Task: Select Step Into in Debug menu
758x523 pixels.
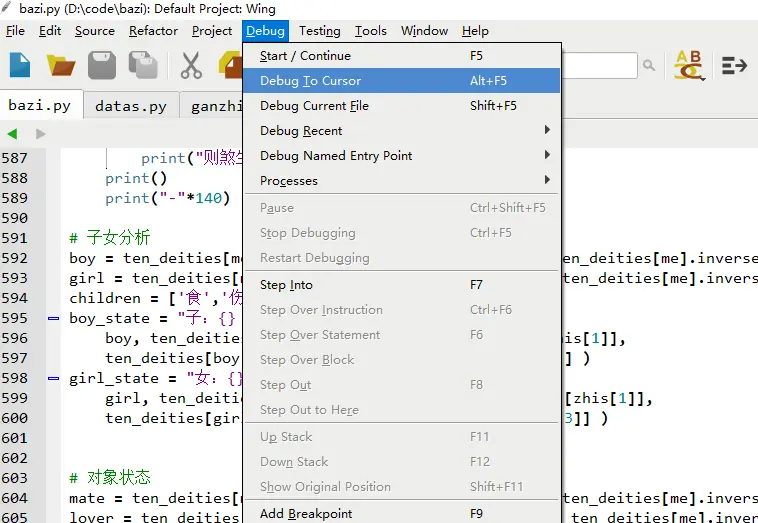Action: tap(402, 285)
